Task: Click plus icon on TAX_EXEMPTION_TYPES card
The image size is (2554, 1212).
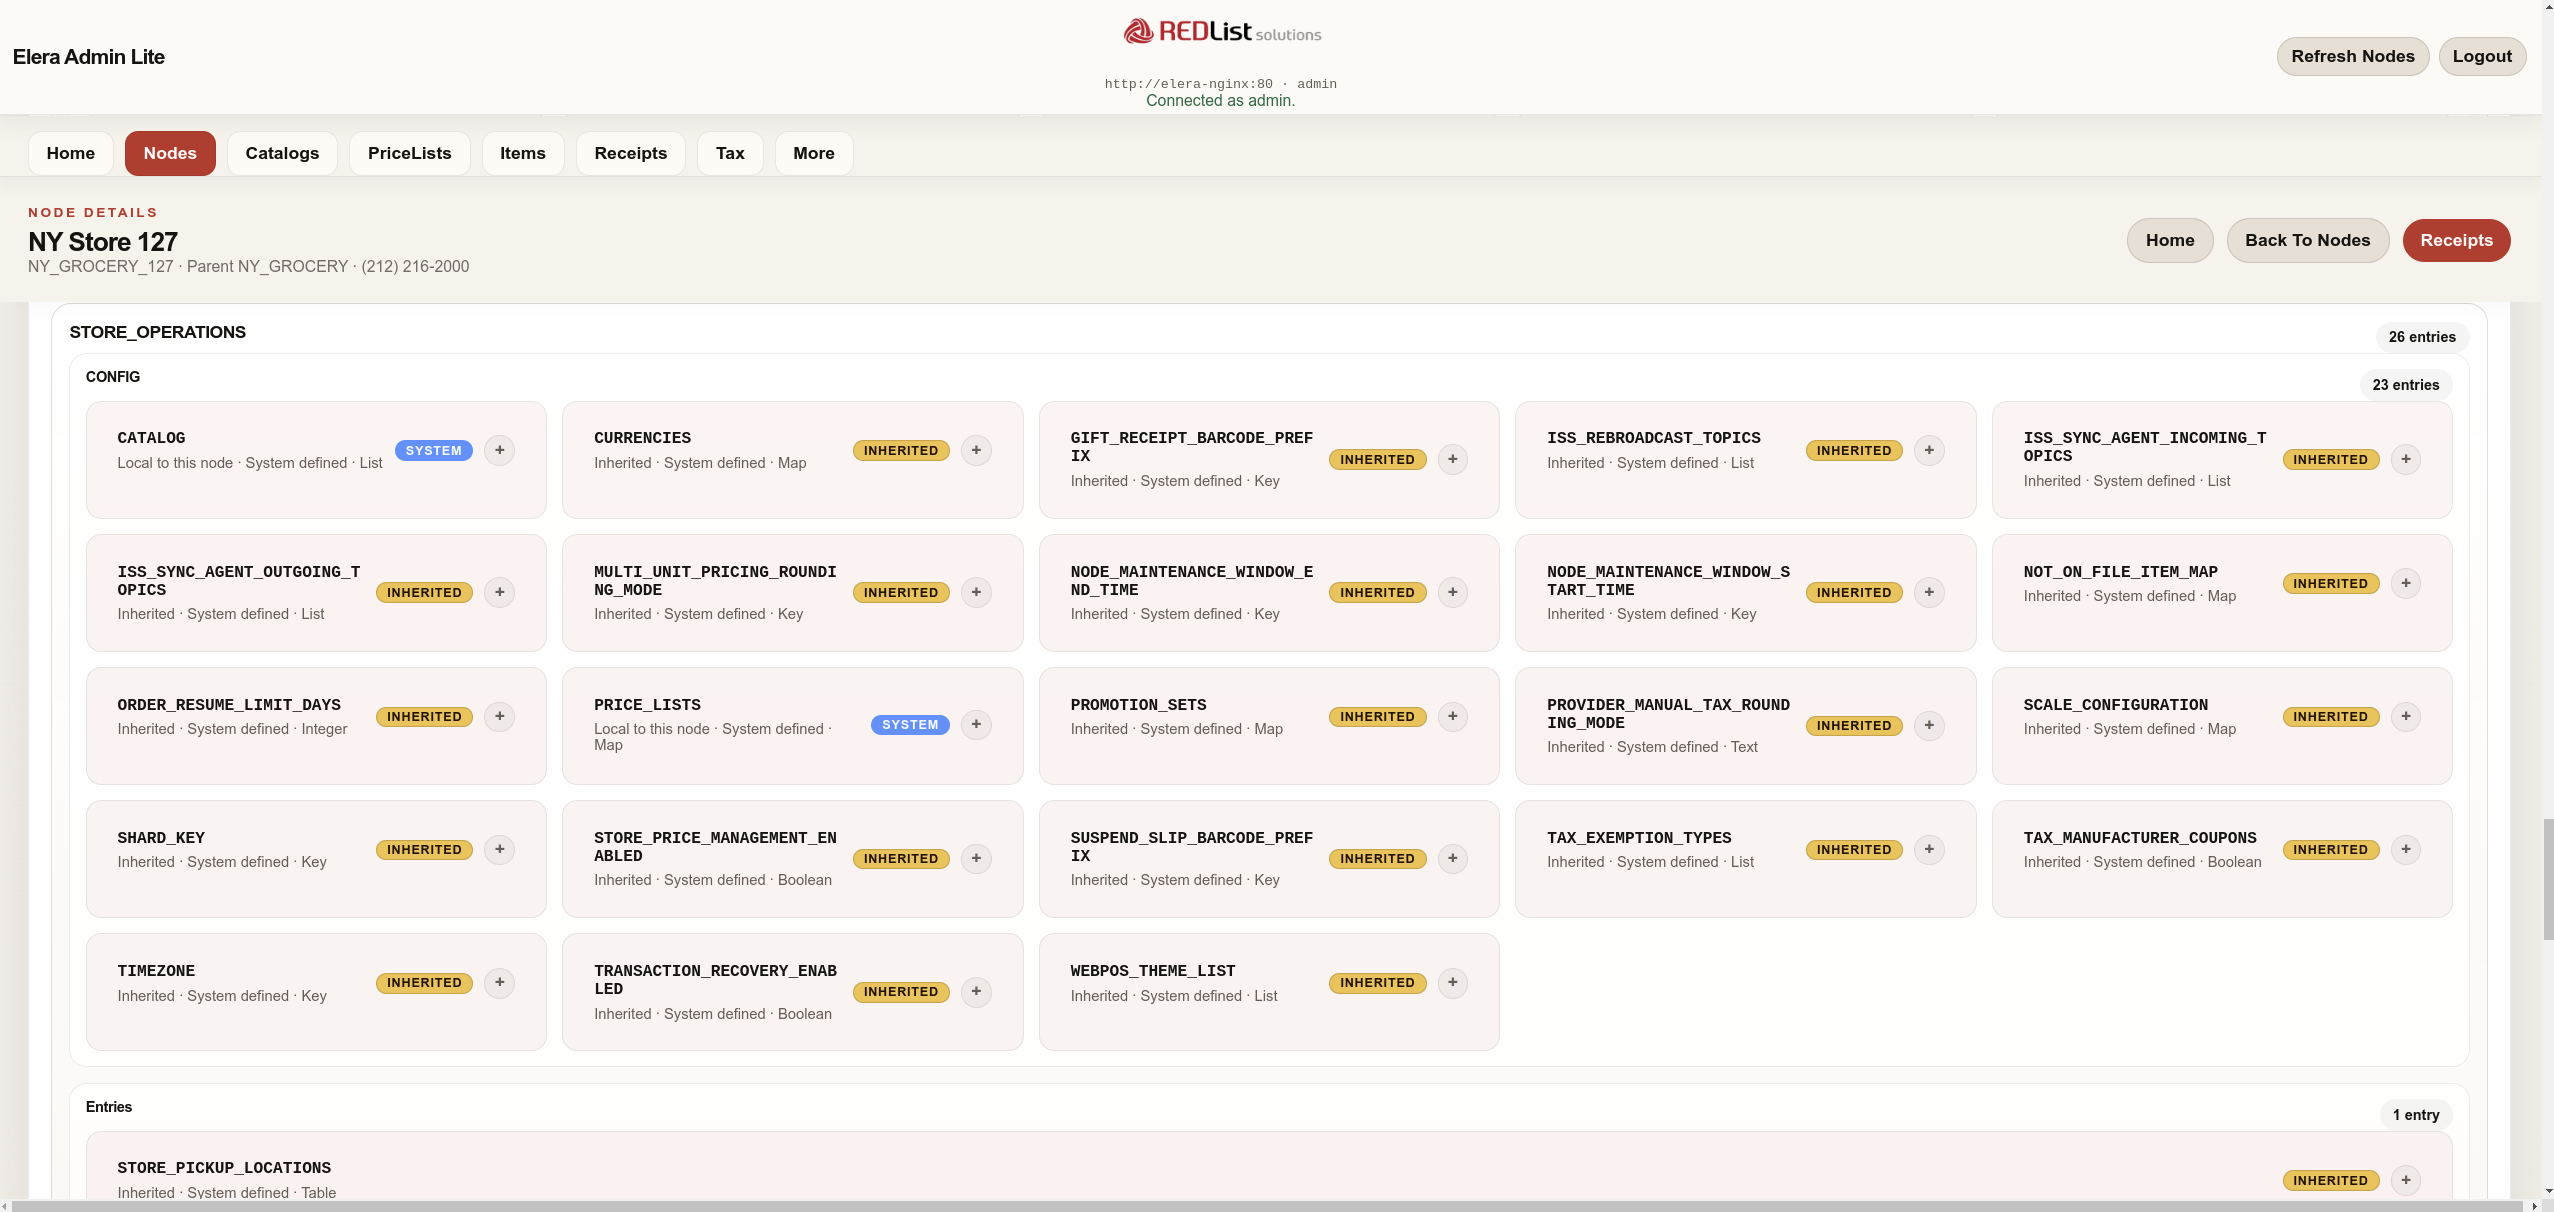Action: [1929, 849]
